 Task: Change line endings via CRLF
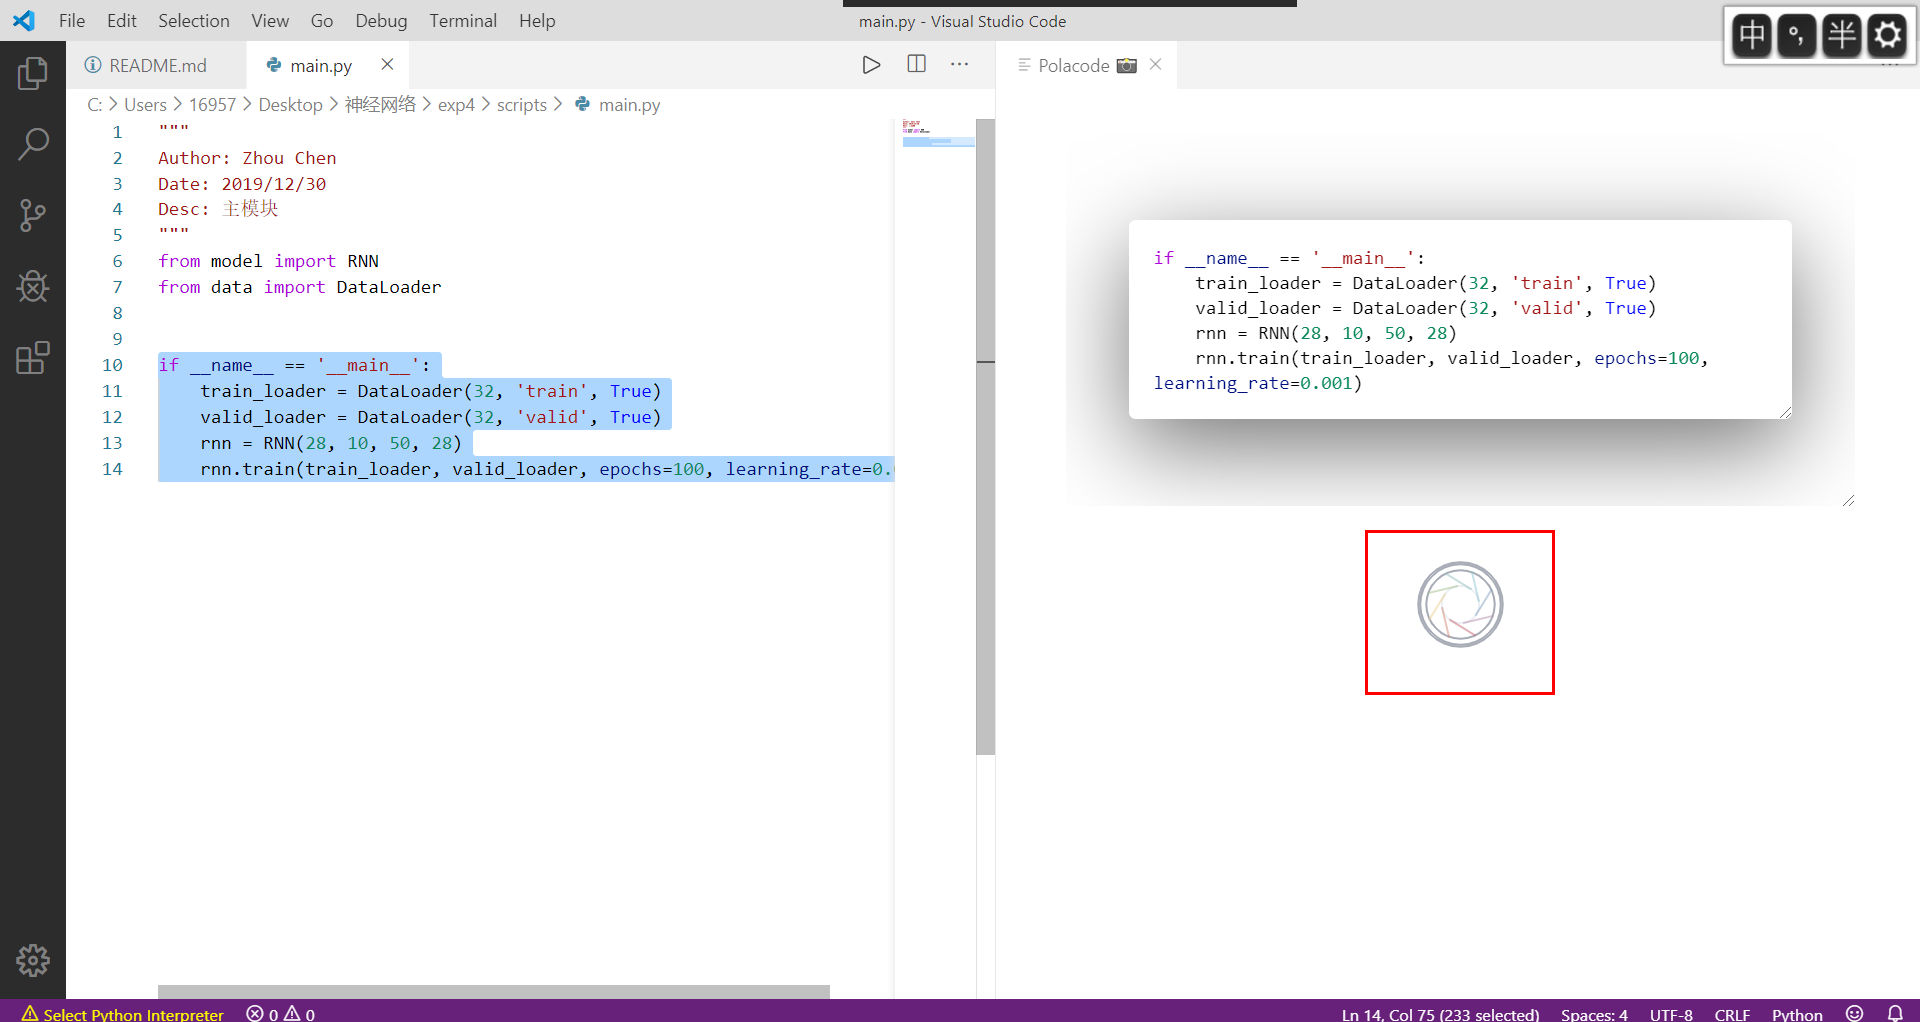(x=1732, y=1014)
